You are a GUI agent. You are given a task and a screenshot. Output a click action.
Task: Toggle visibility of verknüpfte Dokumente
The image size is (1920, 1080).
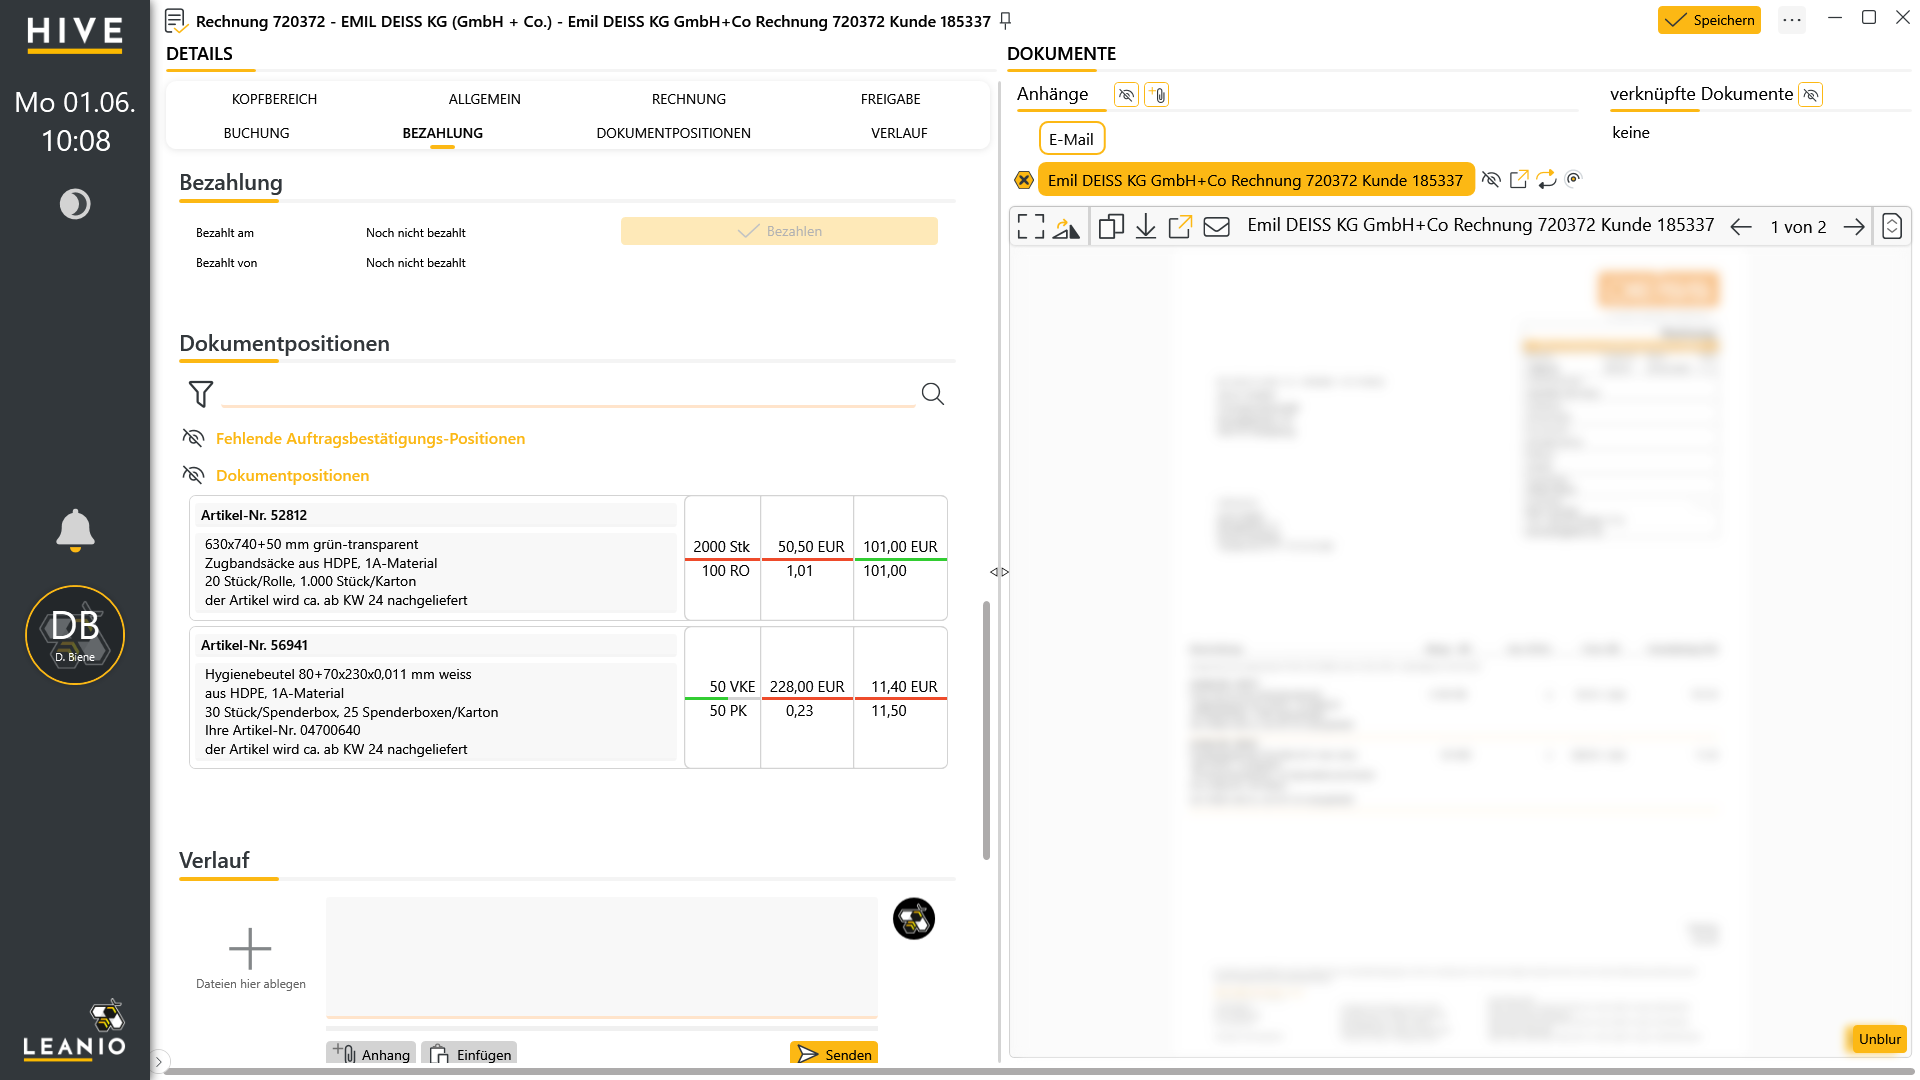pos(1810,95)
